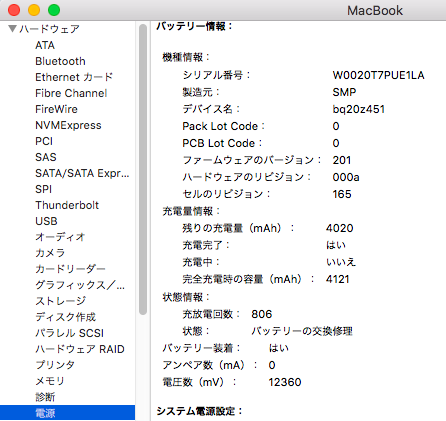Click device name bq20z451
The height and width of the screenshot is (421, 446).
(x=359, y=109)
